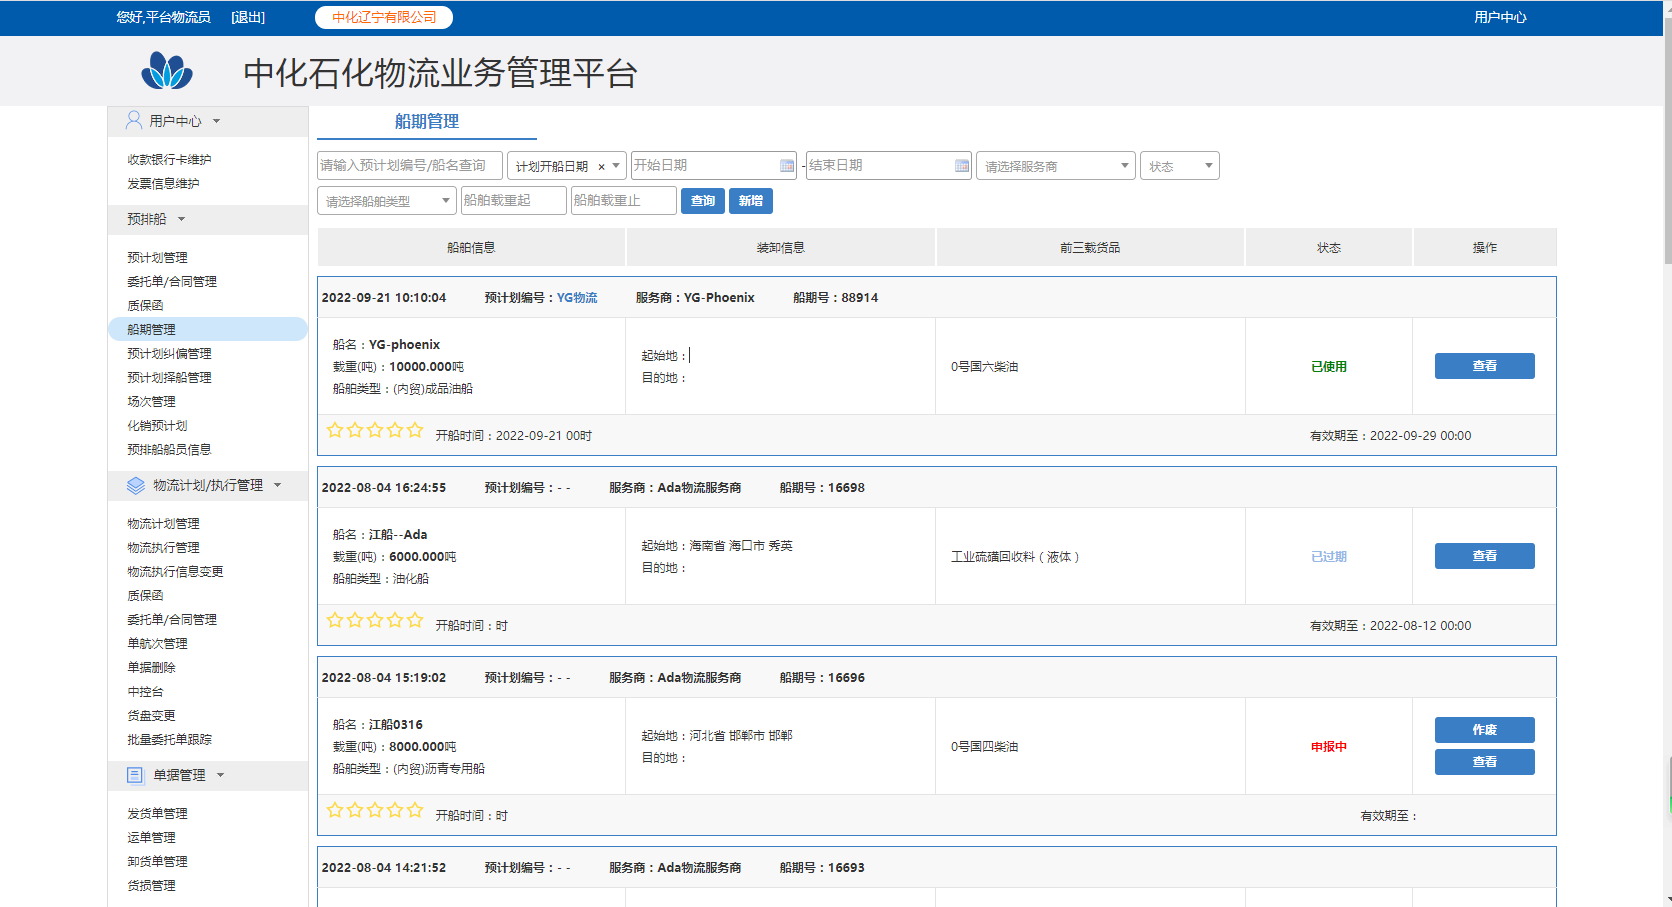This screenshot has height=907, width=1672.
Task: Open 单航次管理 menu item
Action: click(157, 643)
